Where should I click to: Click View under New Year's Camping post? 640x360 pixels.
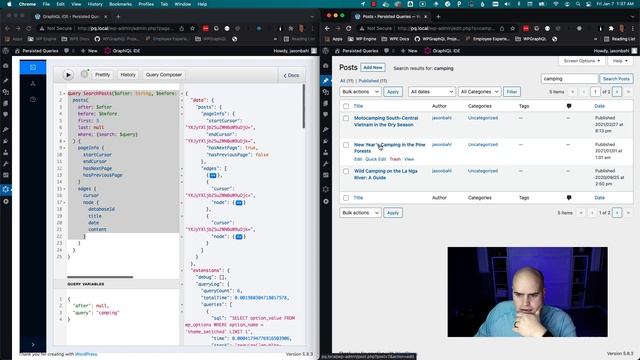pyautogui.click(x=409, y=159)
